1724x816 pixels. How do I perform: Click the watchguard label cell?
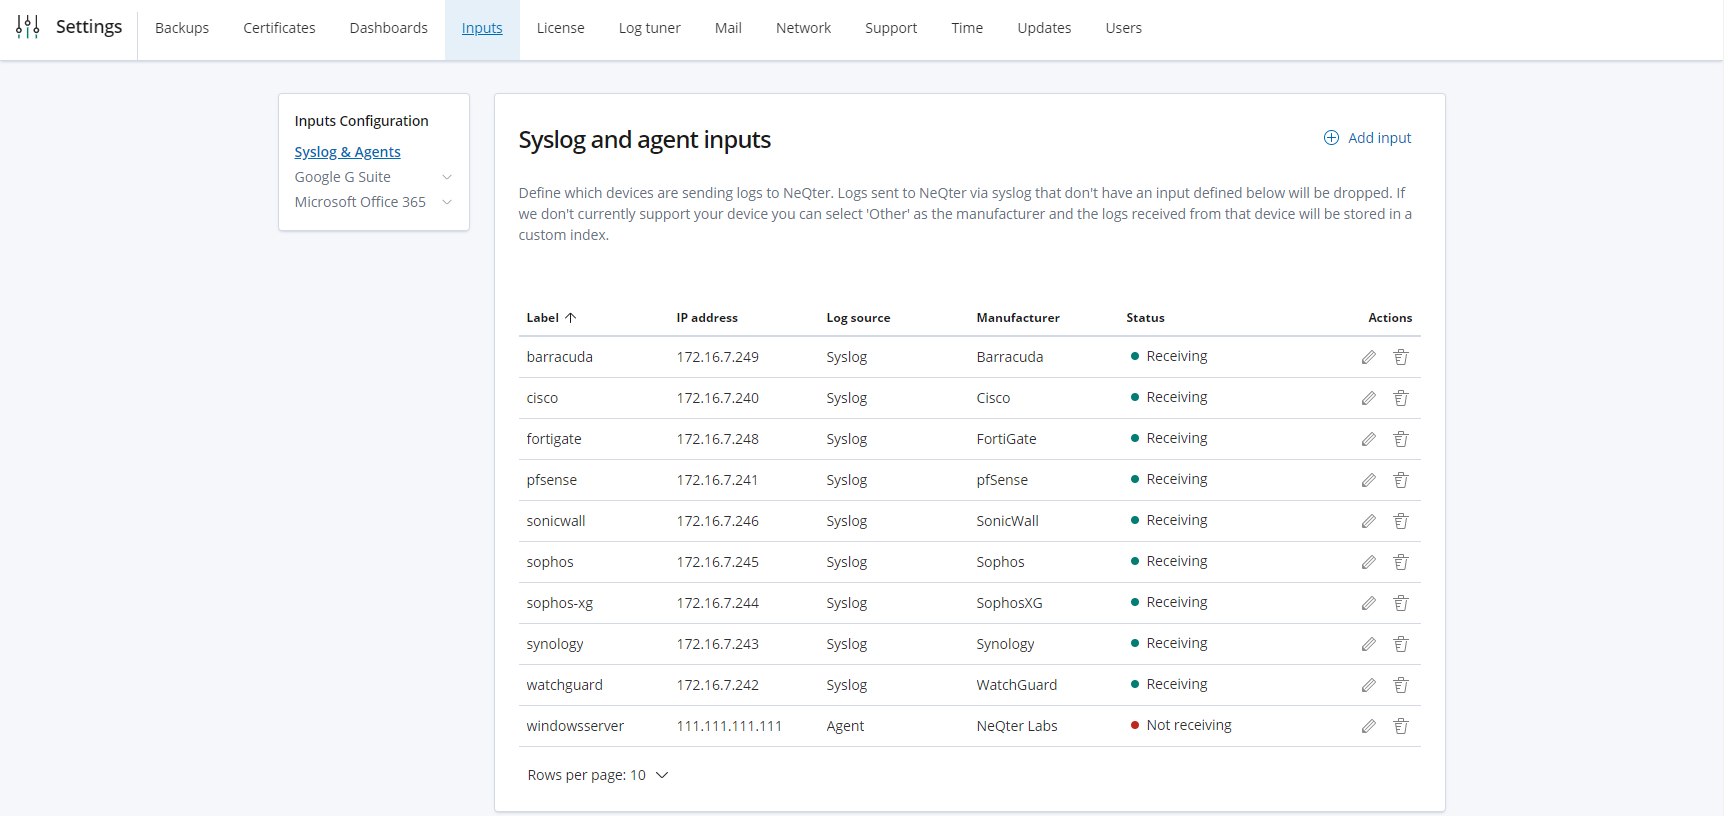pyautogui.click(x=564, y=685)
